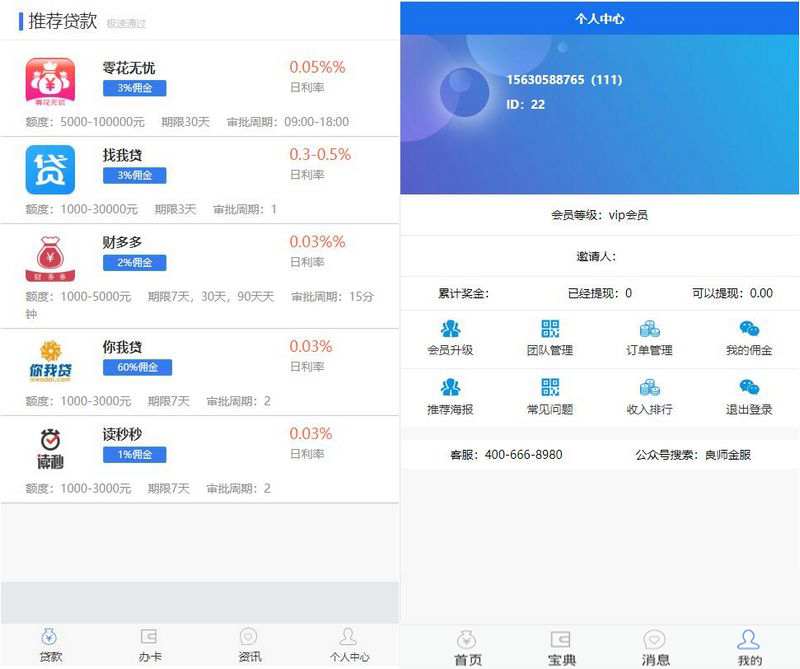Select the 资讯 news icon in bottom navigation
Screen dimensions: 800x669
coord(249,645)
